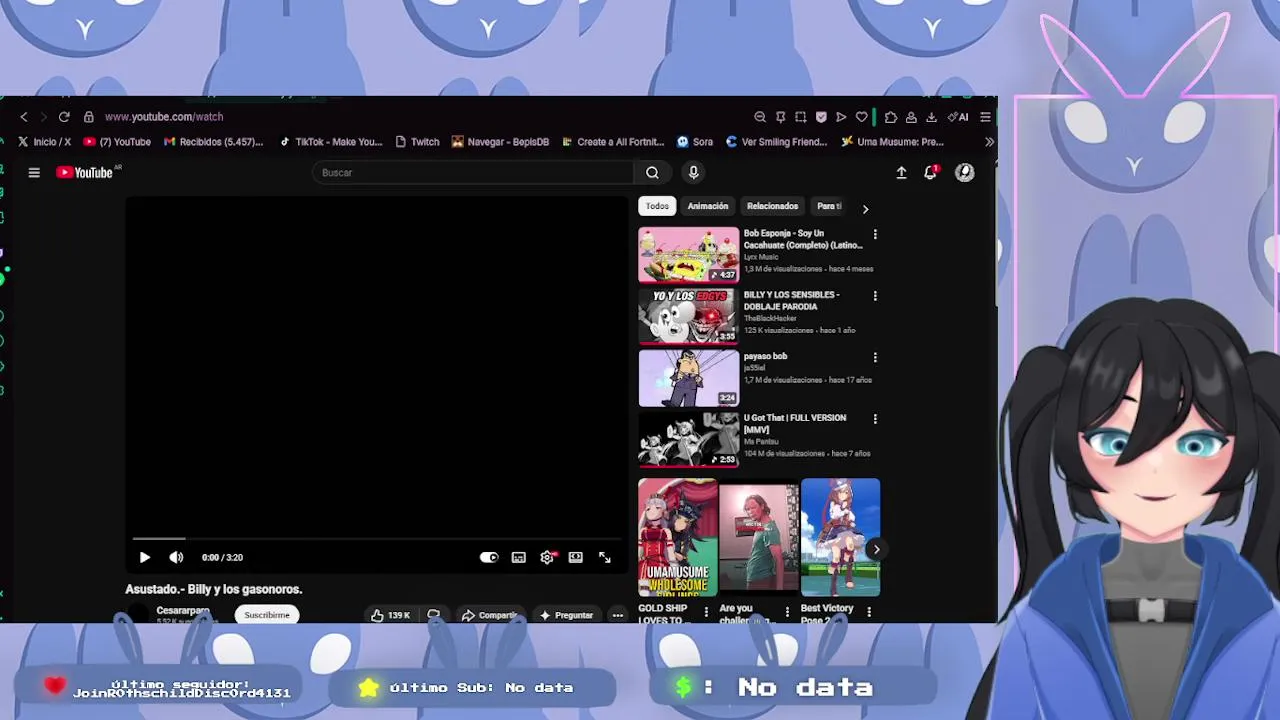The height and width of the screenshot is (720, 1280).
Task: Dislike the video with thumbs down
Action: [x=433, y=615]
